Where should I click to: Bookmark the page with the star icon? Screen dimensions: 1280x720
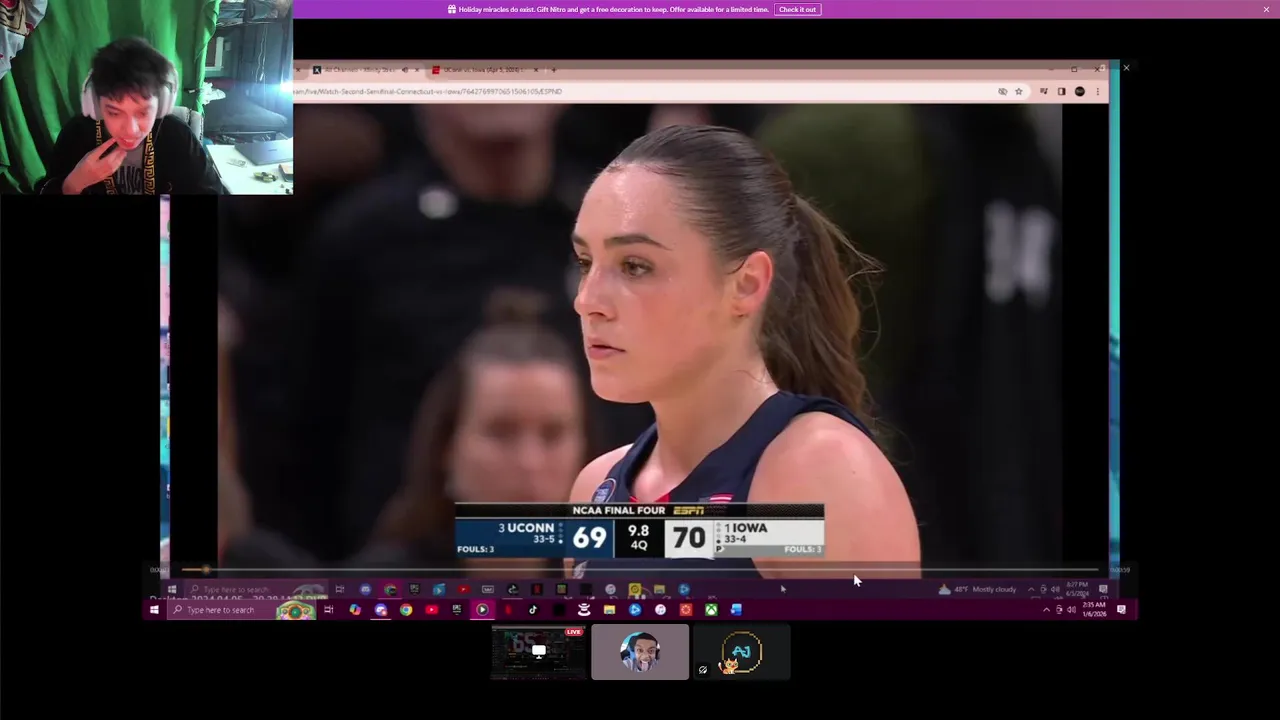click(x=1018, y=91)
